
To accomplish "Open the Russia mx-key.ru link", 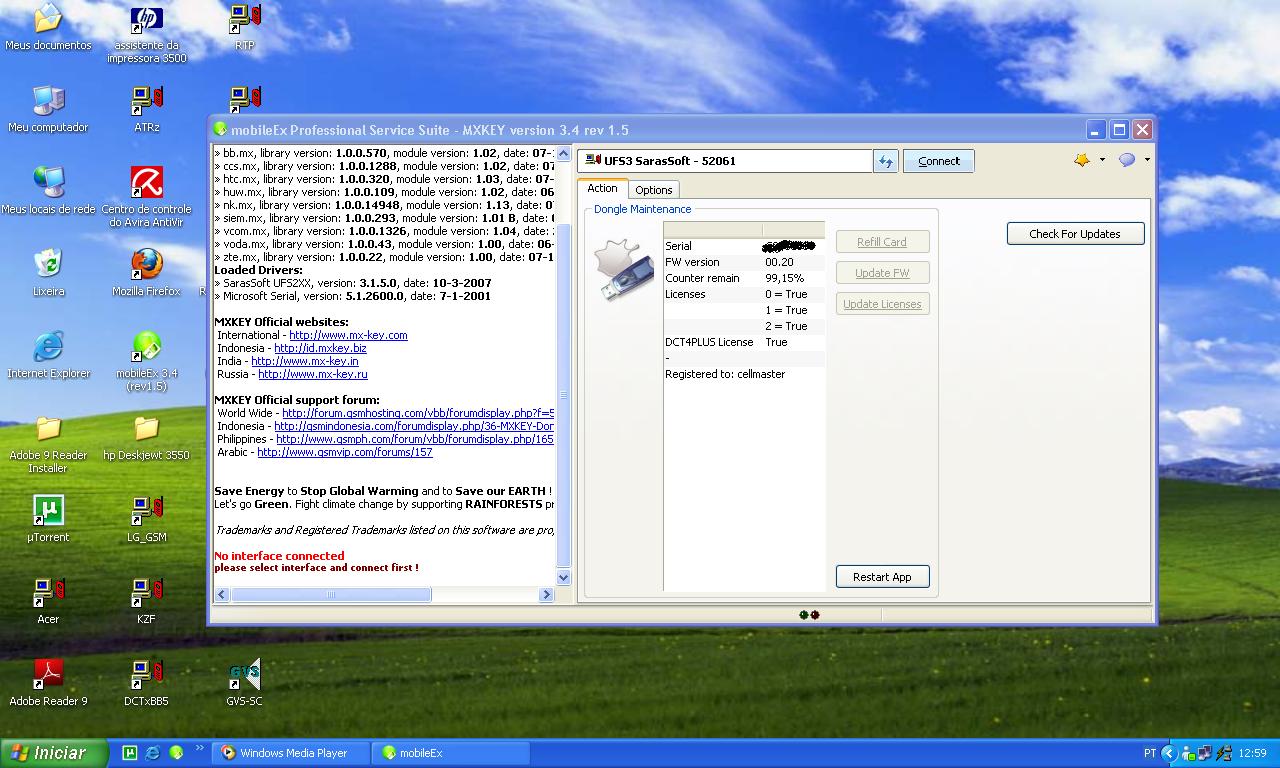I will click(313, 374).
